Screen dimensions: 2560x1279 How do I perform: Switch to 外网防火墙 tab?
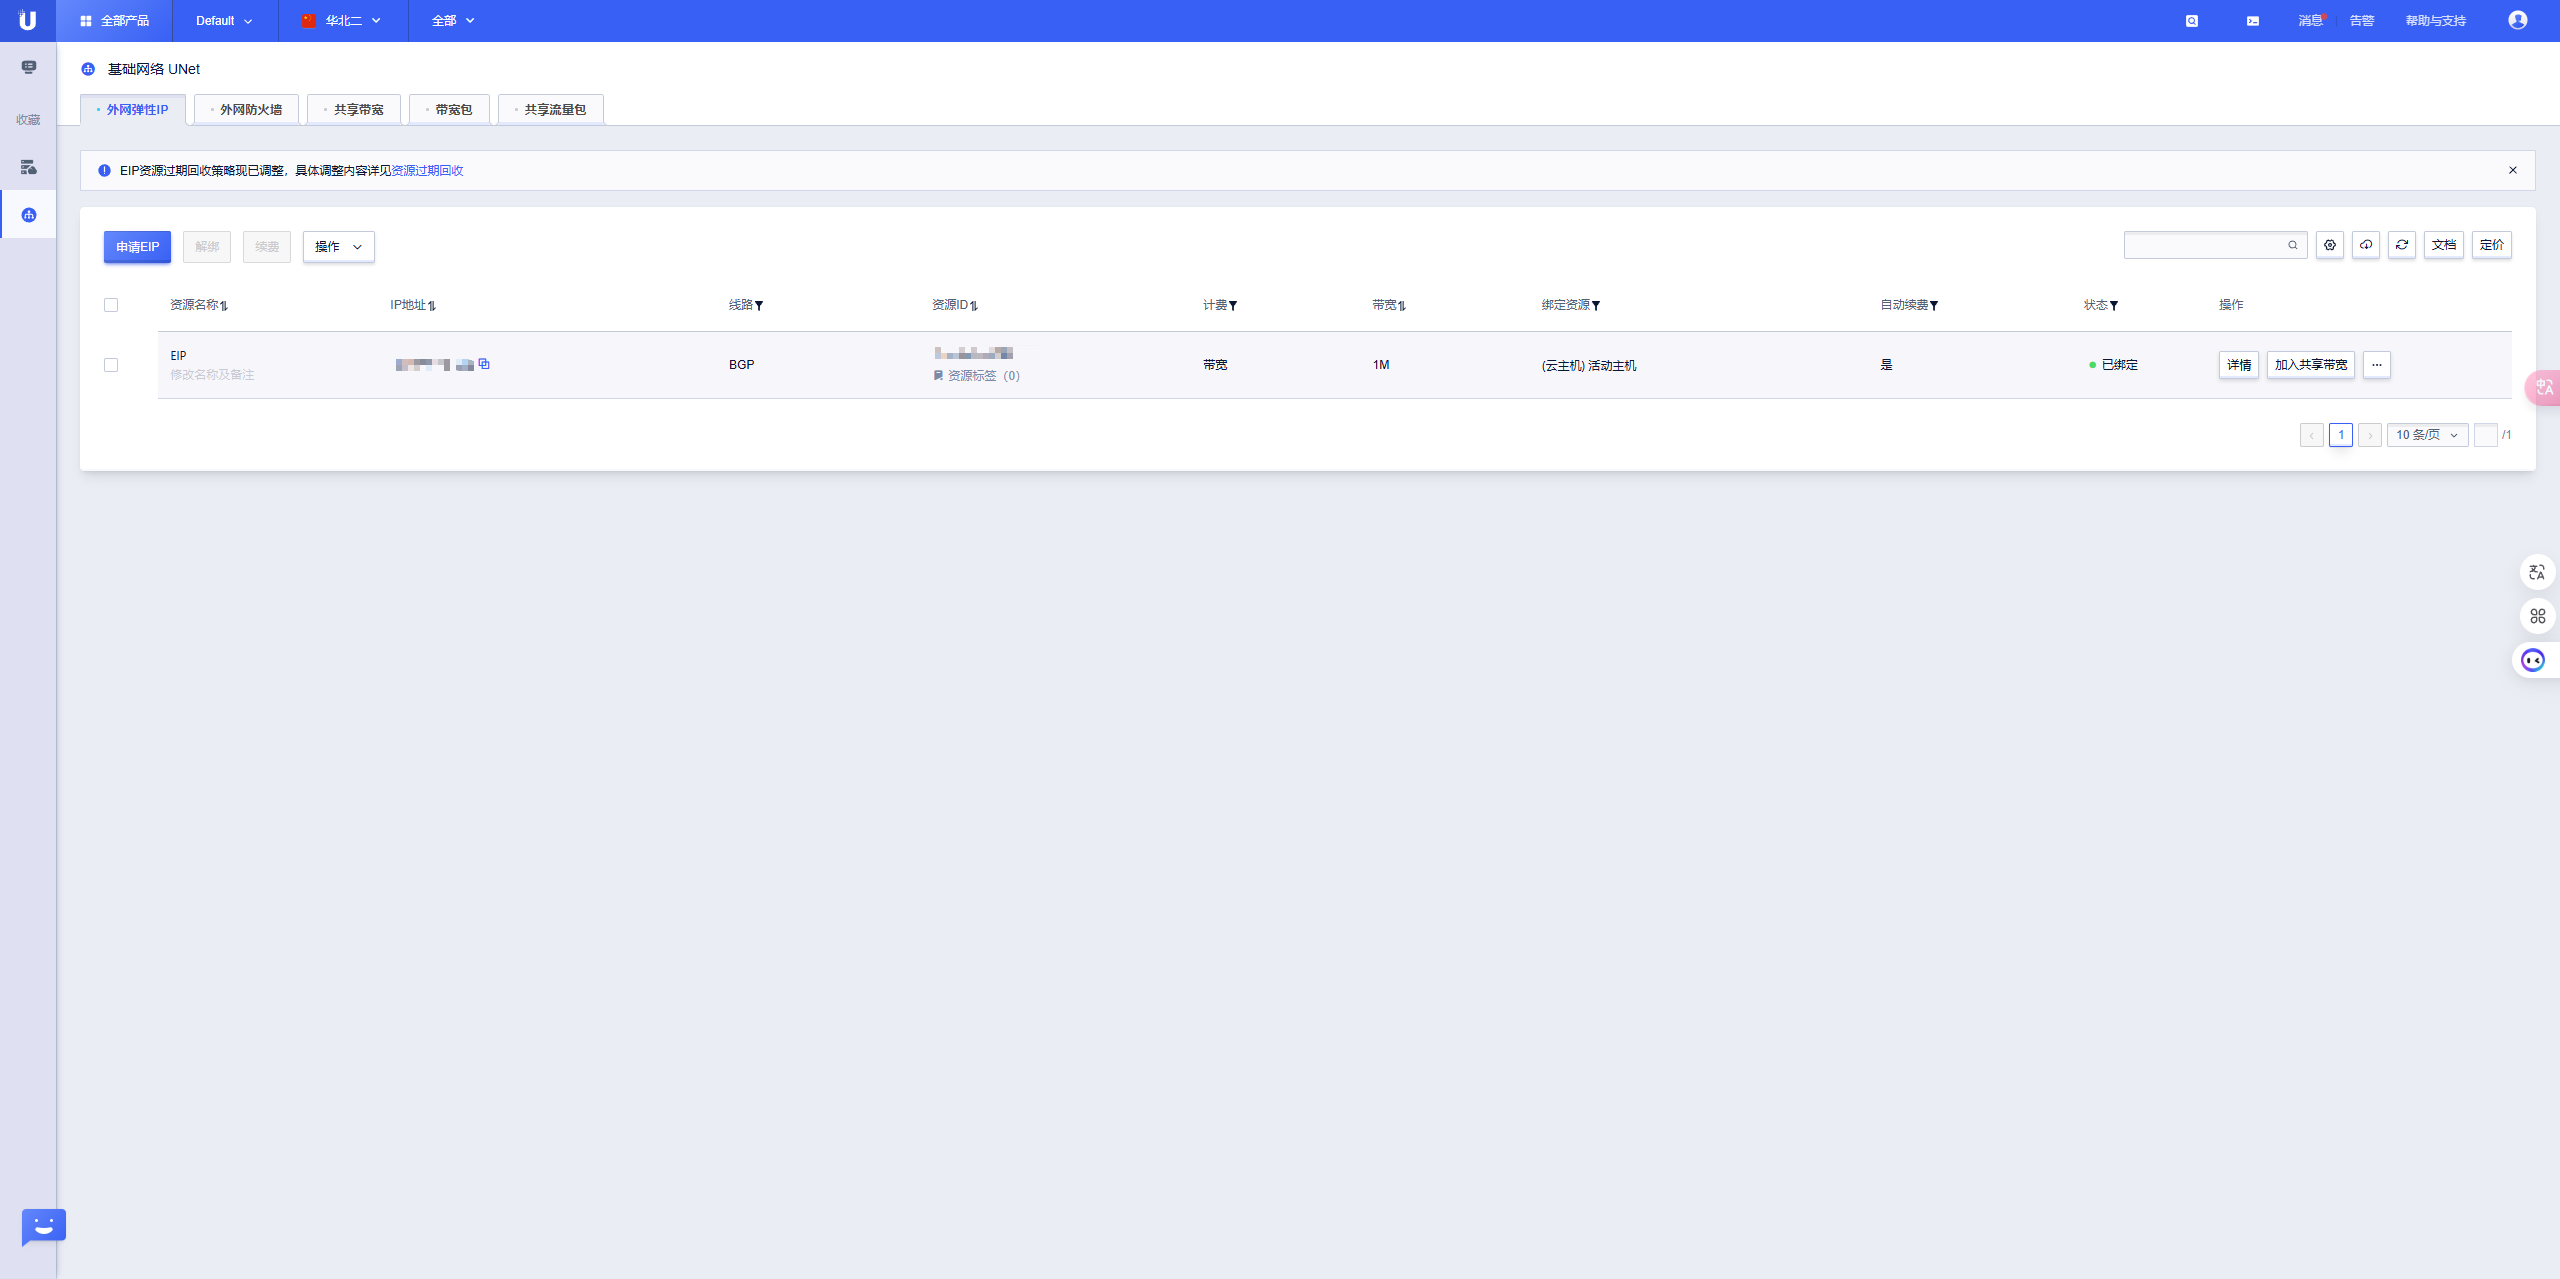click(x=247, y=110)
